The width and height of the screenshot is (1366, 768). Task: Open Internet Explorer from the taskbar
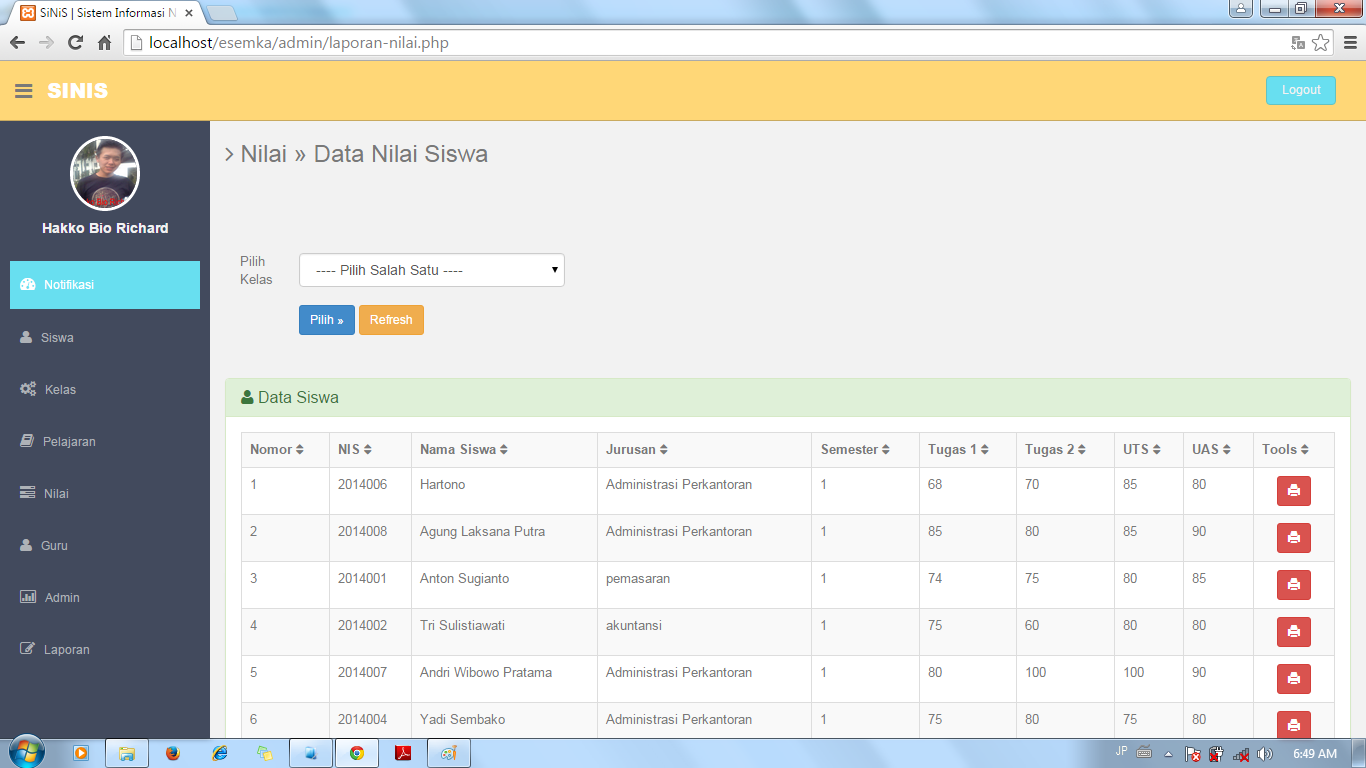tap(219, 753)
